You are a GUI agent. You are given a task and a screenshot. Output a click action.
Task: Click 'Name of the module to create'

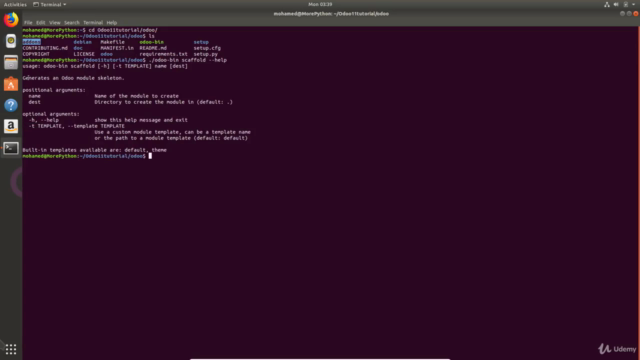(x=136, y=96)
